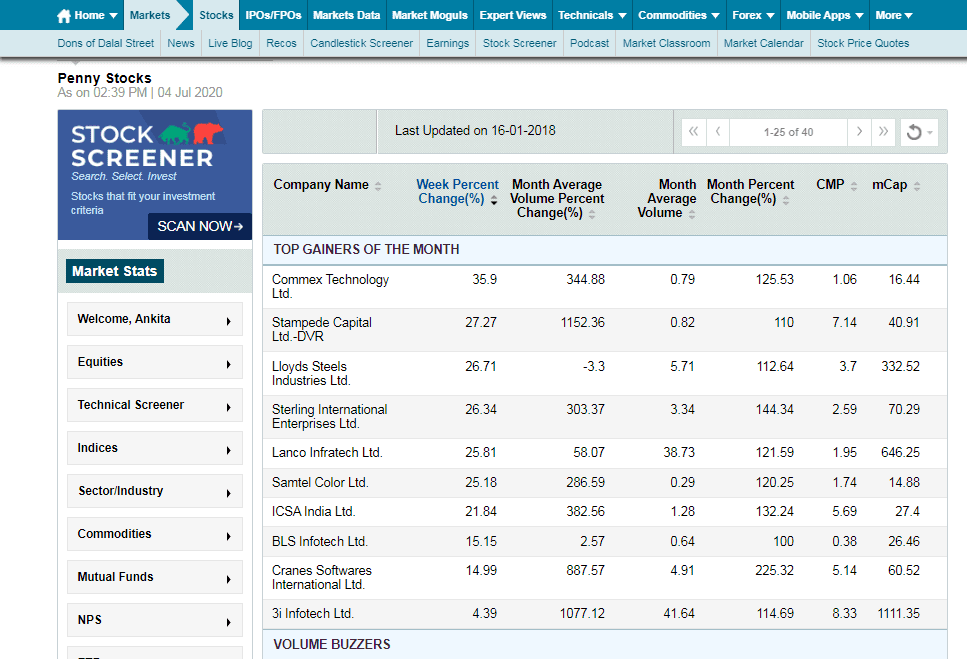This screenshot has width=967, height=659.
Task: Expand Sector/Industry sidebar section
Action: [155, 491]
